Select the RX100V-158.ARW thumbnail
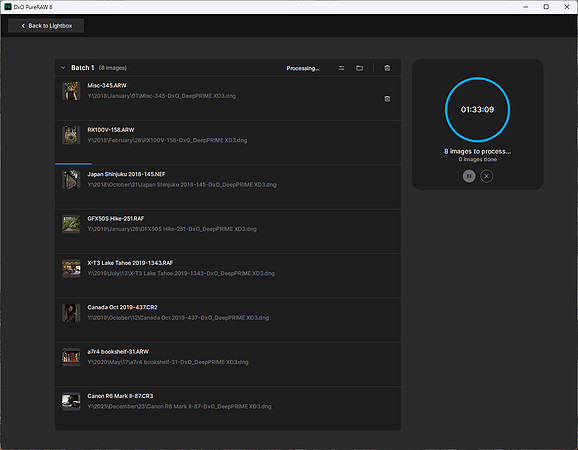578x450 pixels. pos(71,135)
